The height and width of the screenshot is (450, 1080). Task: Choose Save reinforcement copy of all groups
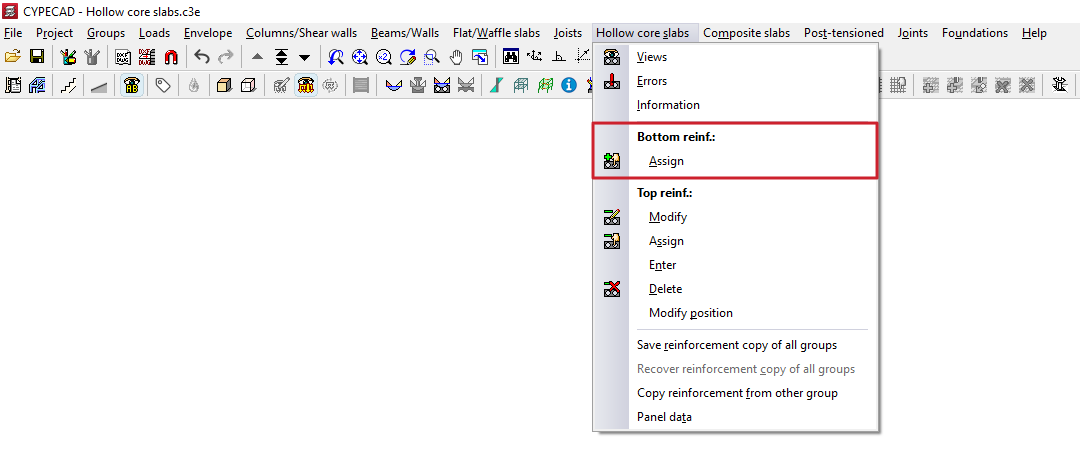tap(735, 345)
